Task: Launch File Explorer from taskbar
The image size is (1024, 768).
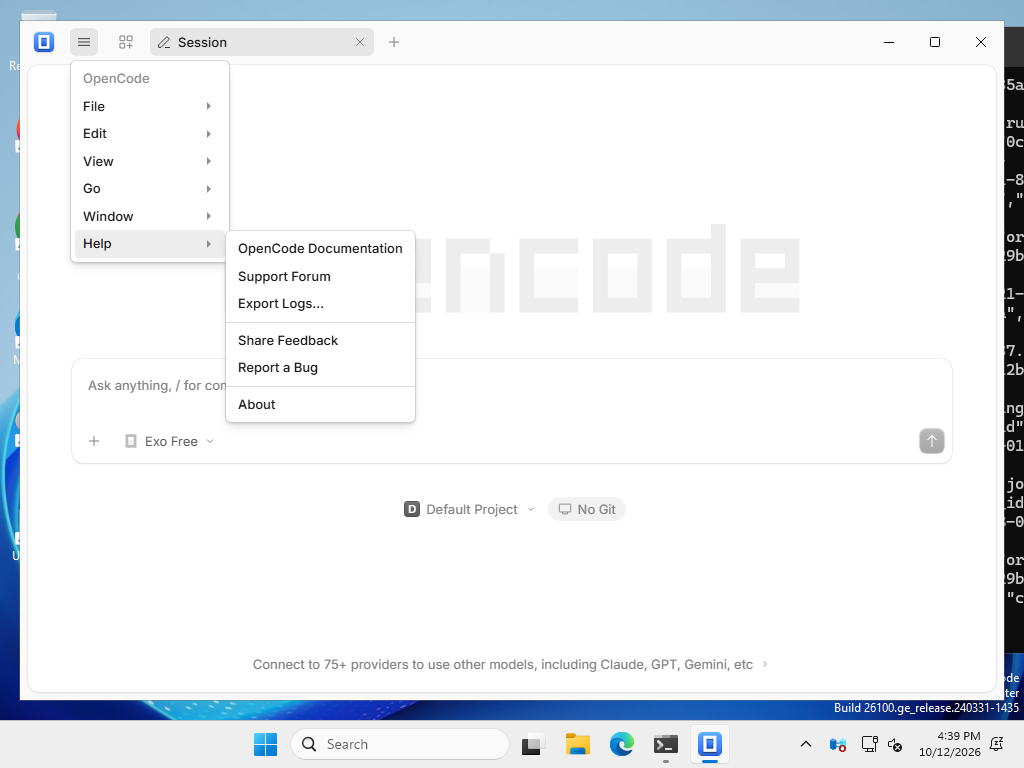Action: pos(577,744)
